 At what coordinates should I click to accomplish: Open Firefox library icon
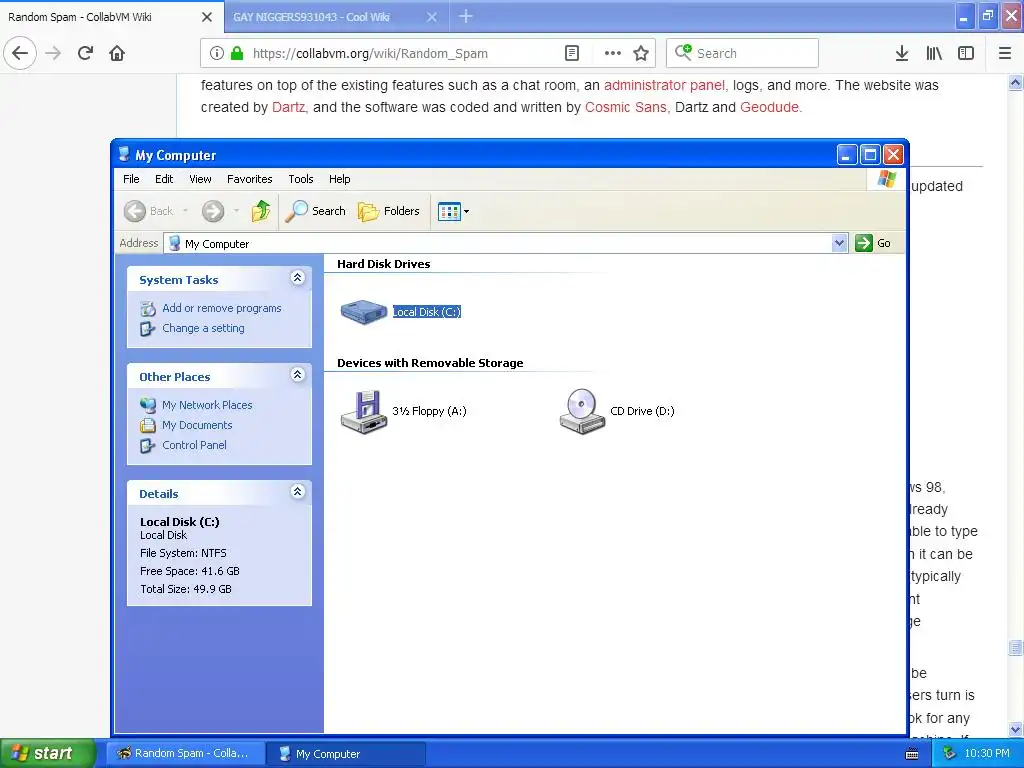(934, 54)
